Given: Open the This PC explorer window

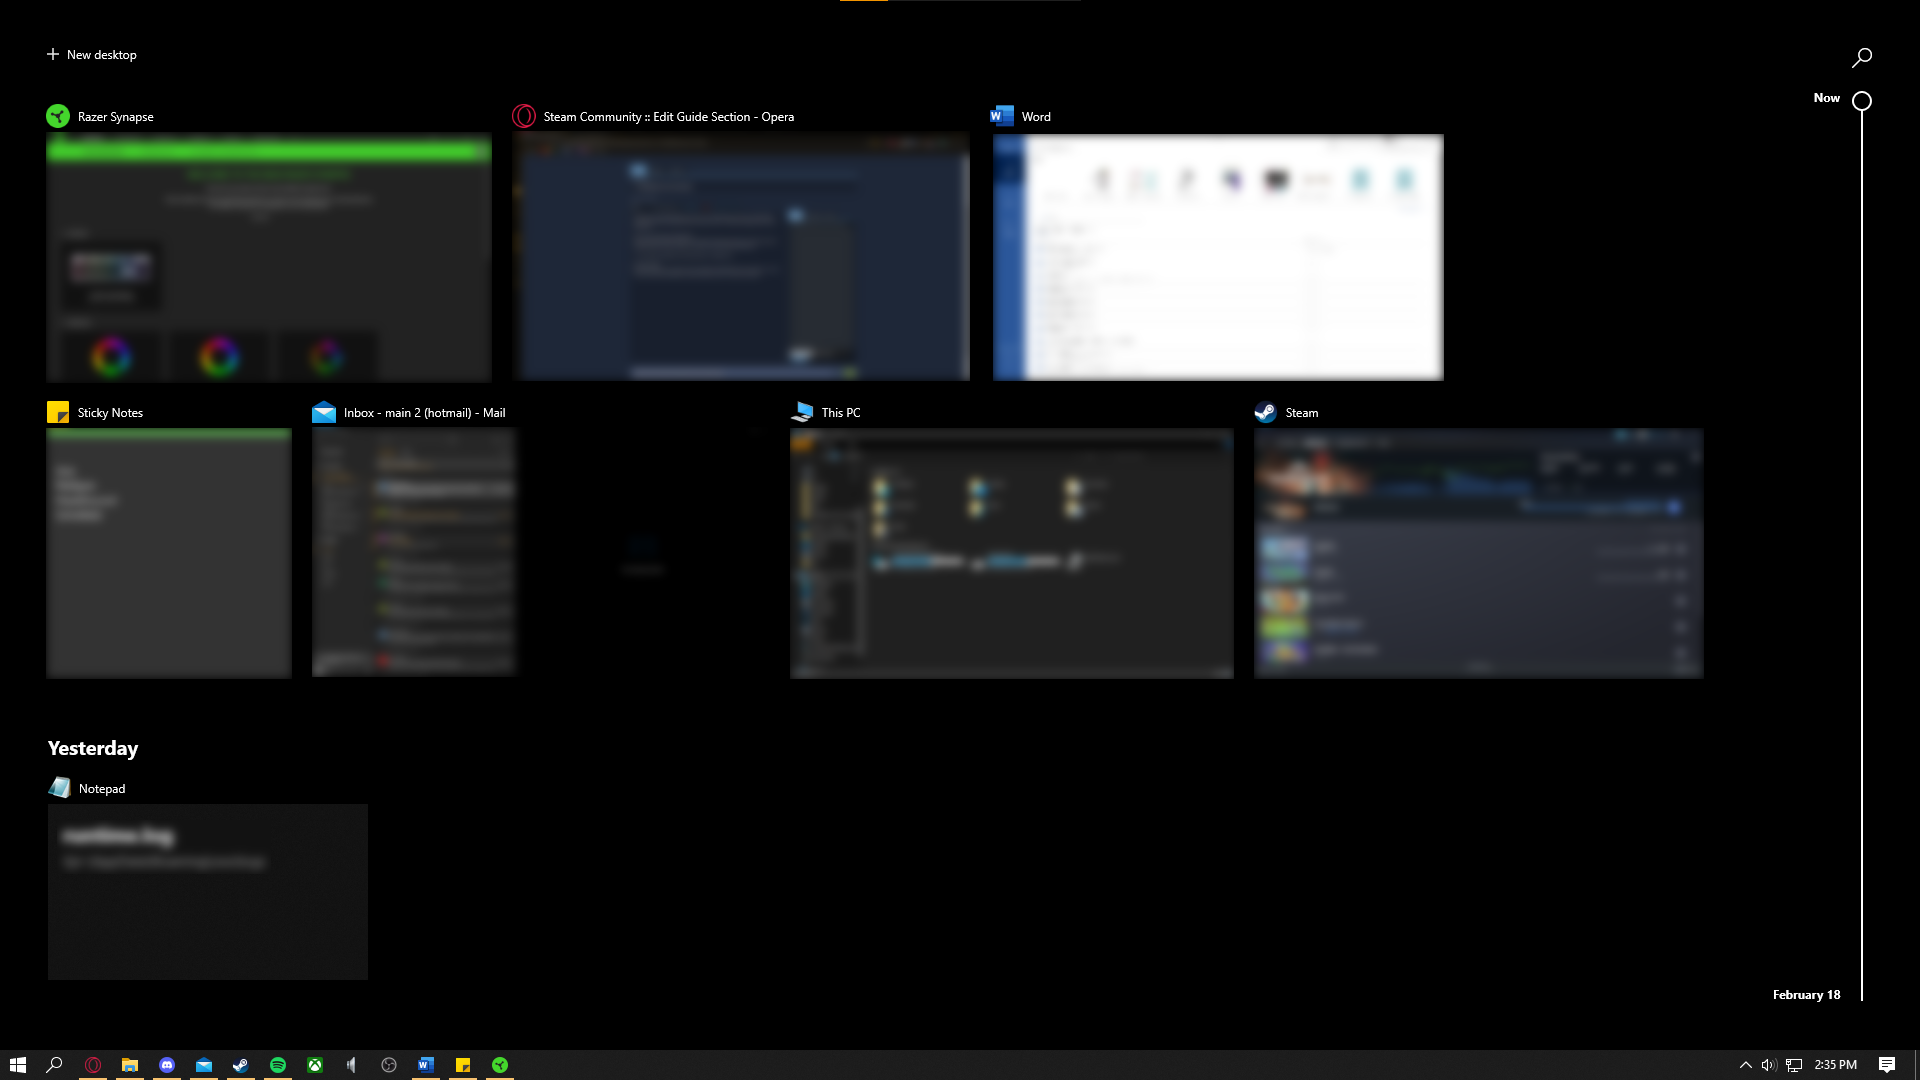Looking at the screenshot, I should pos(1011,553).
